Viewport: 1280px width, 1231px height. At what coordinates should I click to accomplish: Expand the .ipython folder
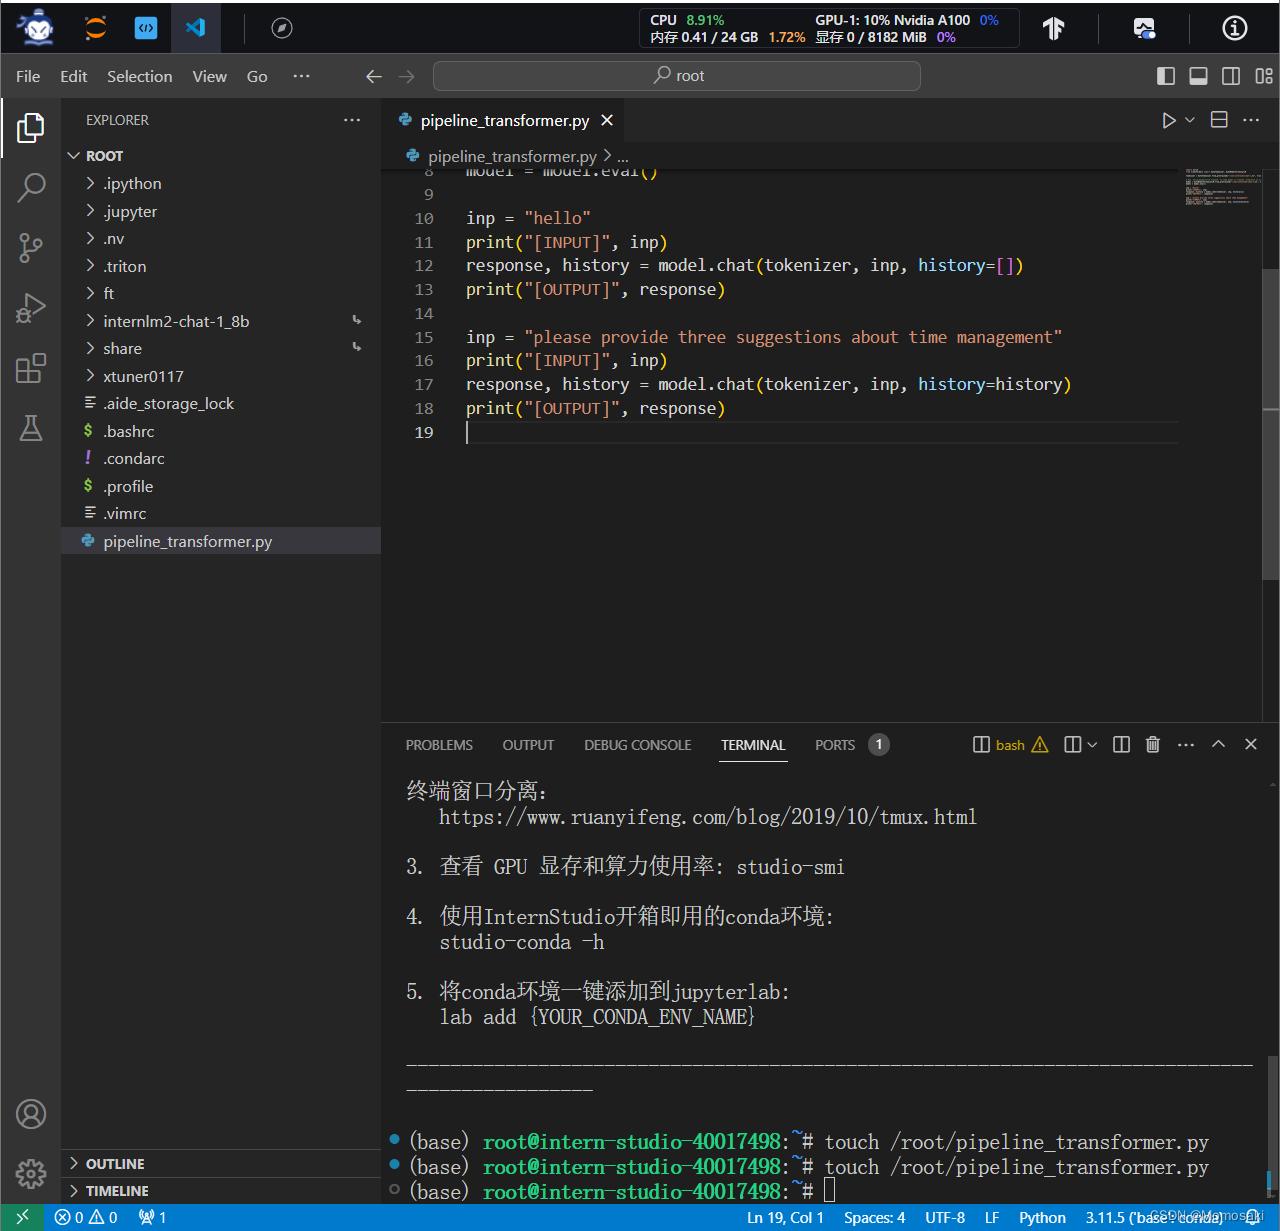click(x=221, y=183)
